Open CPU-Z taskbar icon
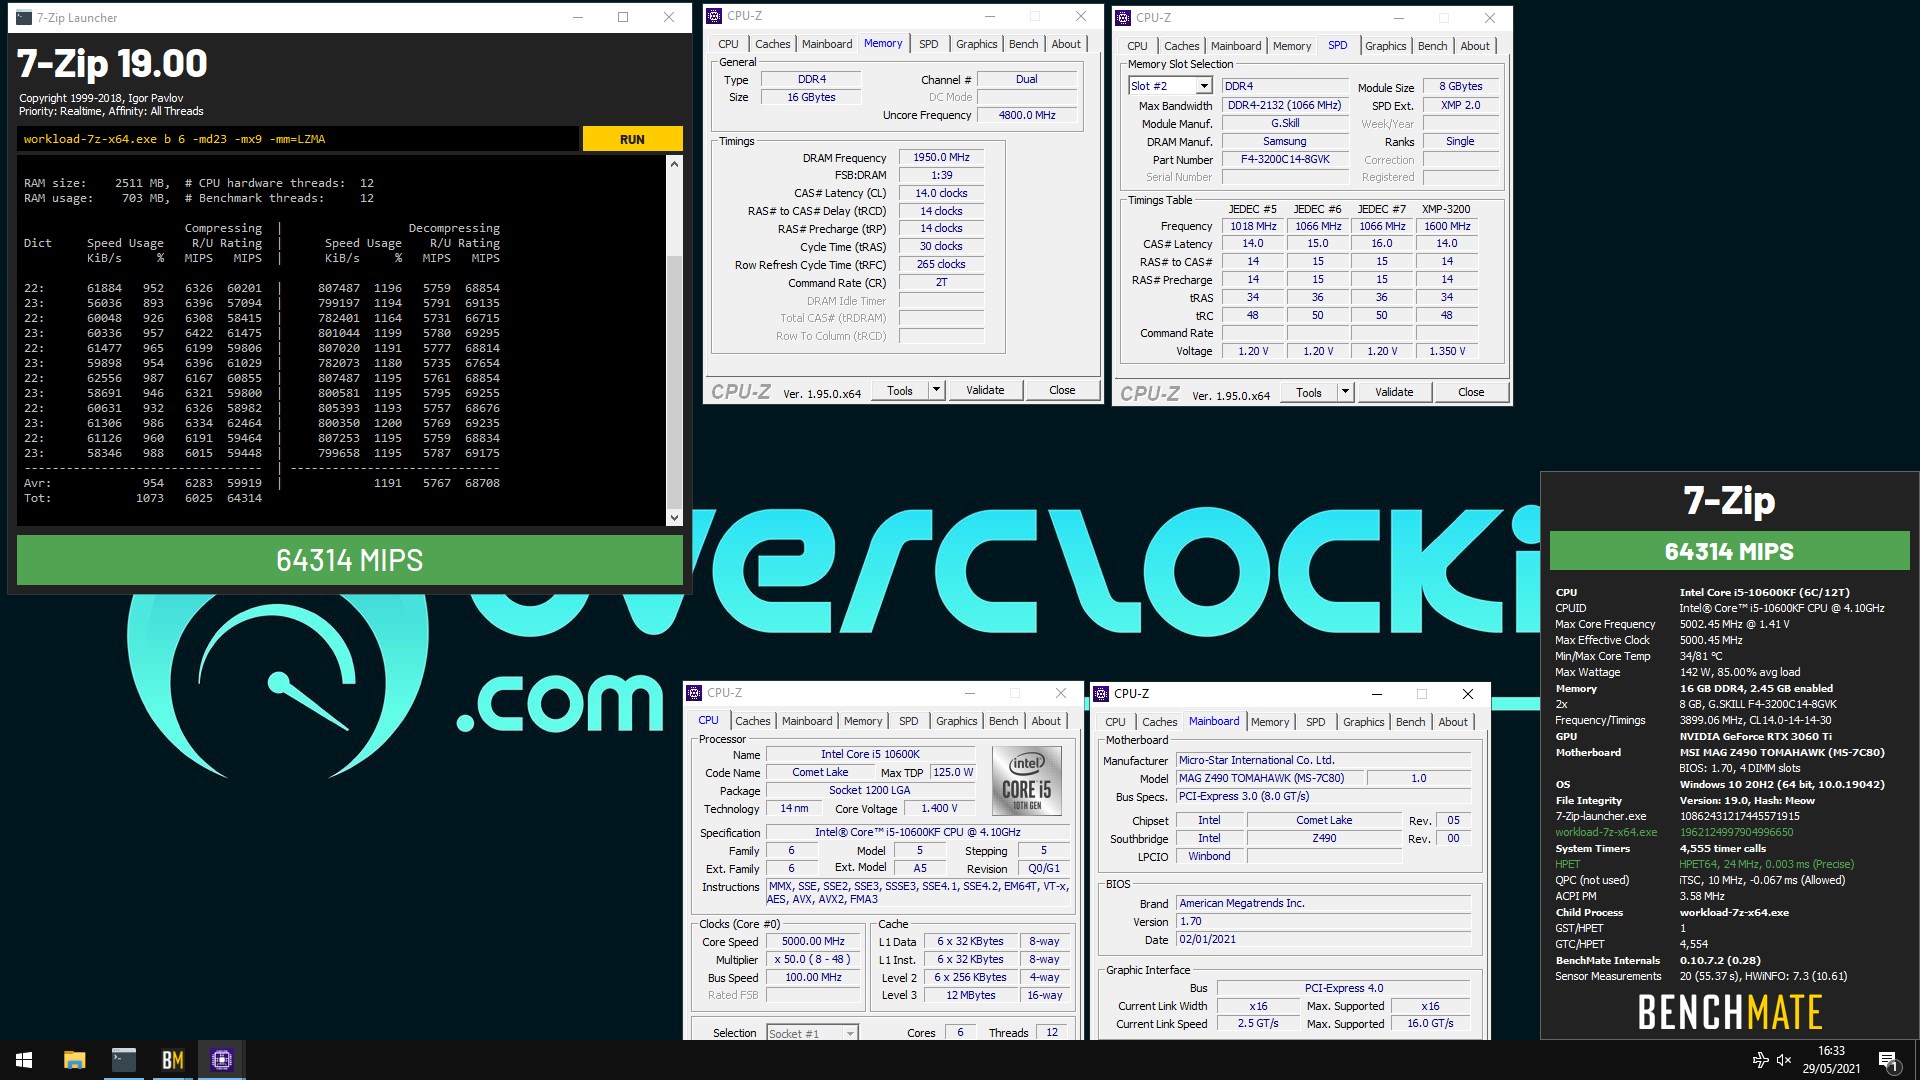This screenshot has height=1080, width=1920. coord(222,1060)
